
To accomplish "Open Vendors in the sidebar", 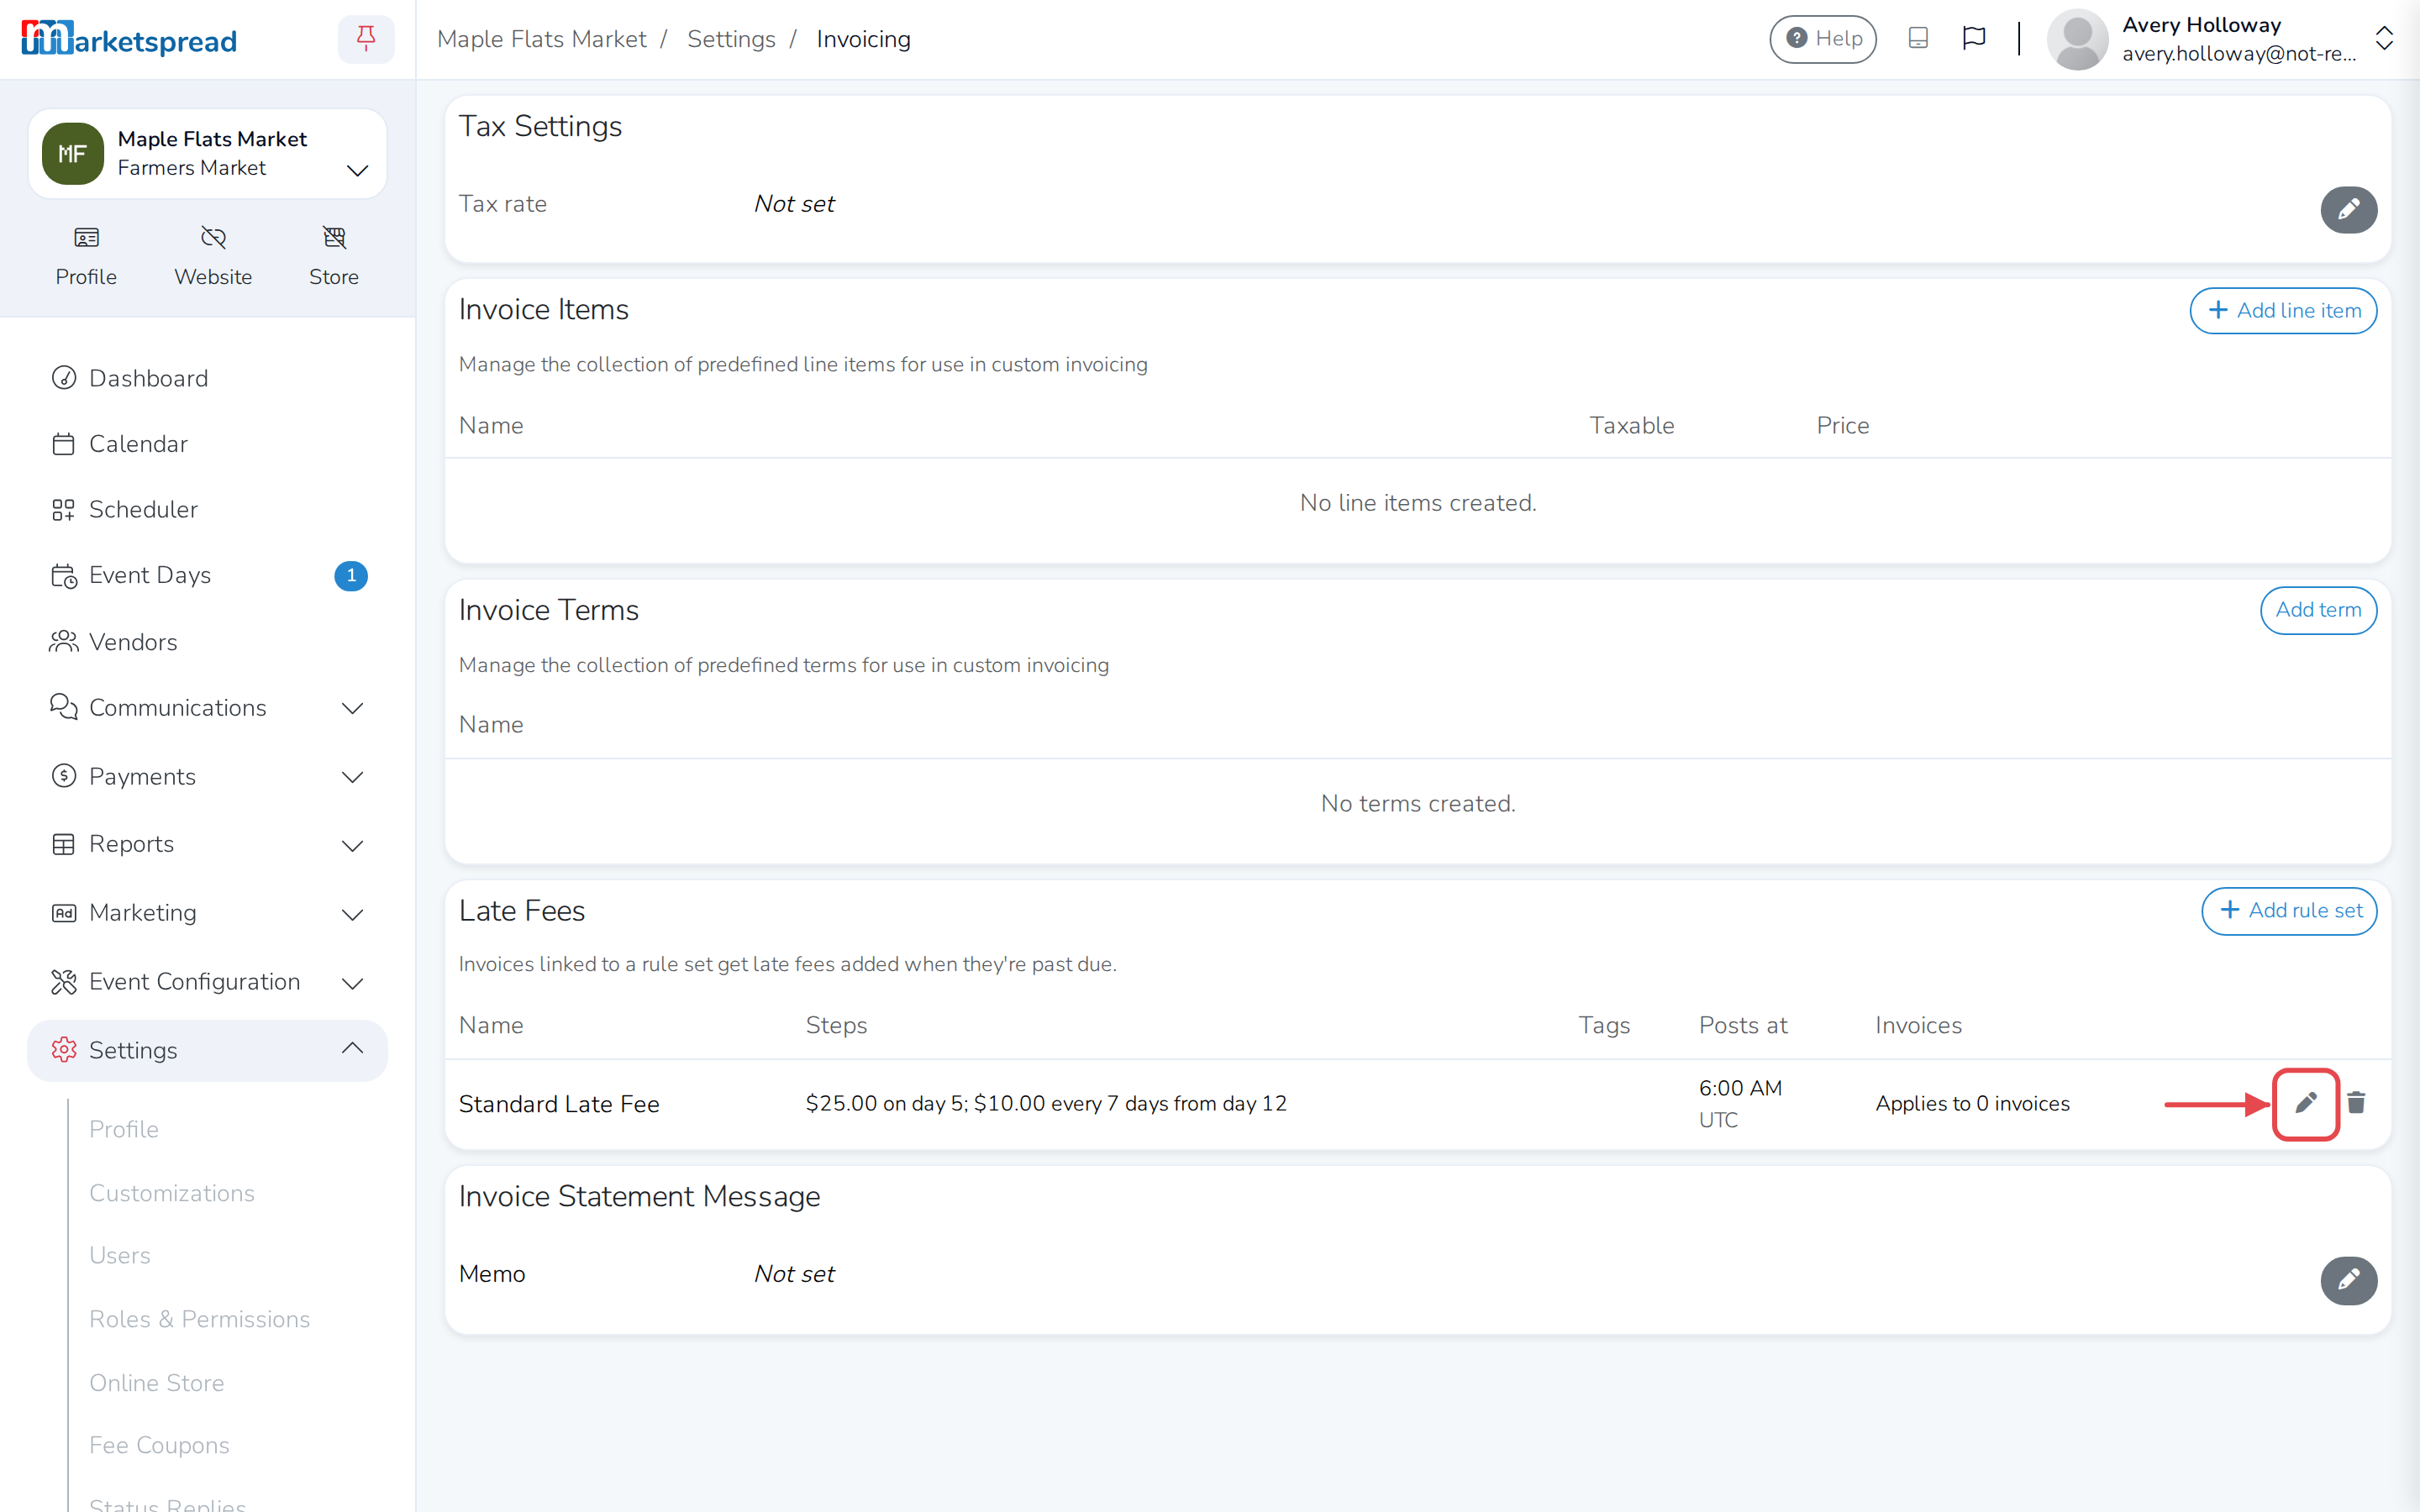I will pyautogui.click(x=207, y=642).
